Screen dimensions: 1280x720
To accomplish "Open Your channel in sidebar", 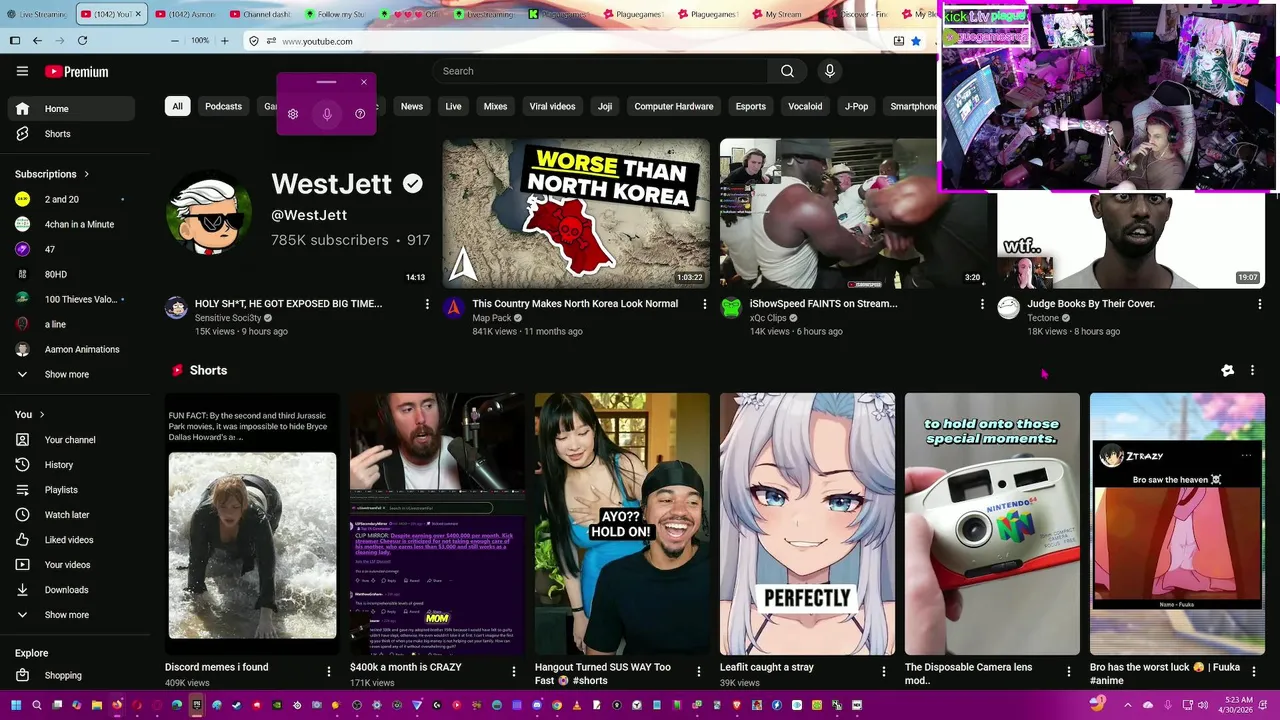I will [71, 440].
